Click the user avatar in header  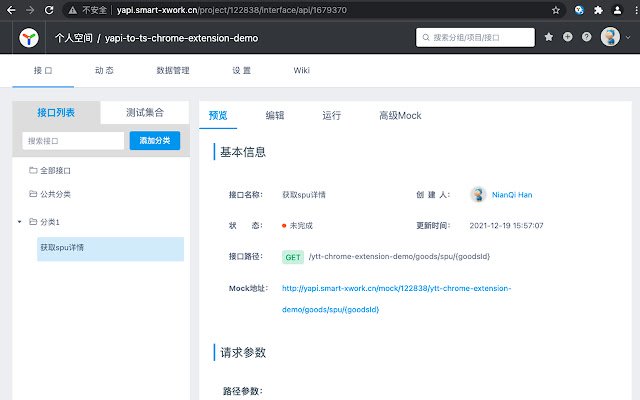coord(609,38)
